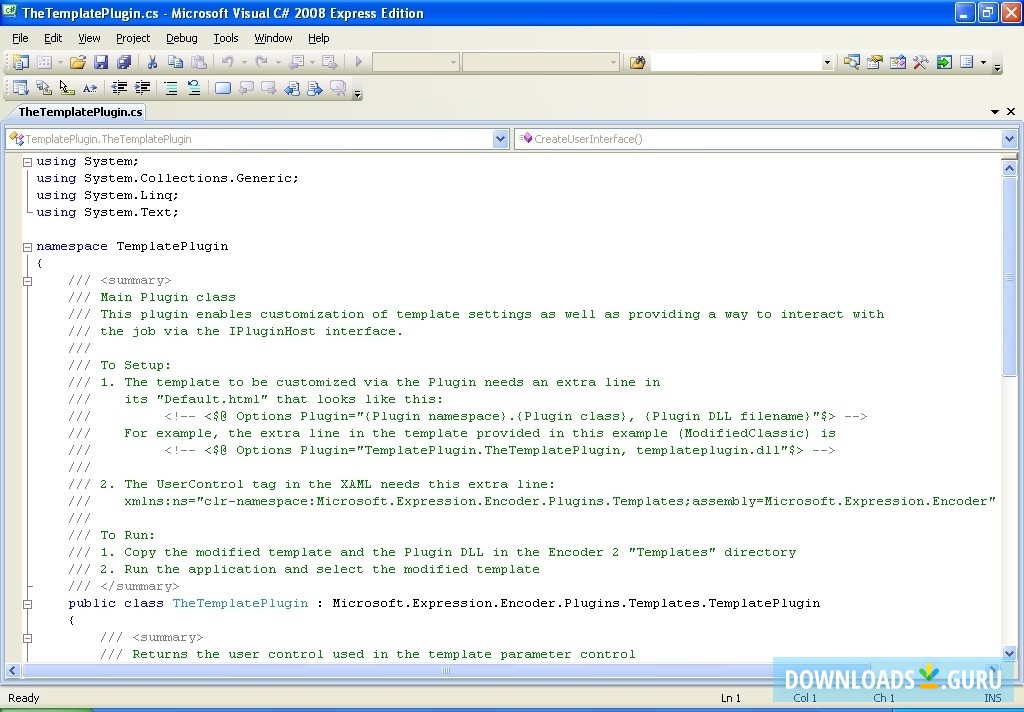Screen dimensions: 1024x712
Task: Save all open documents
Action: coord(123,62)
